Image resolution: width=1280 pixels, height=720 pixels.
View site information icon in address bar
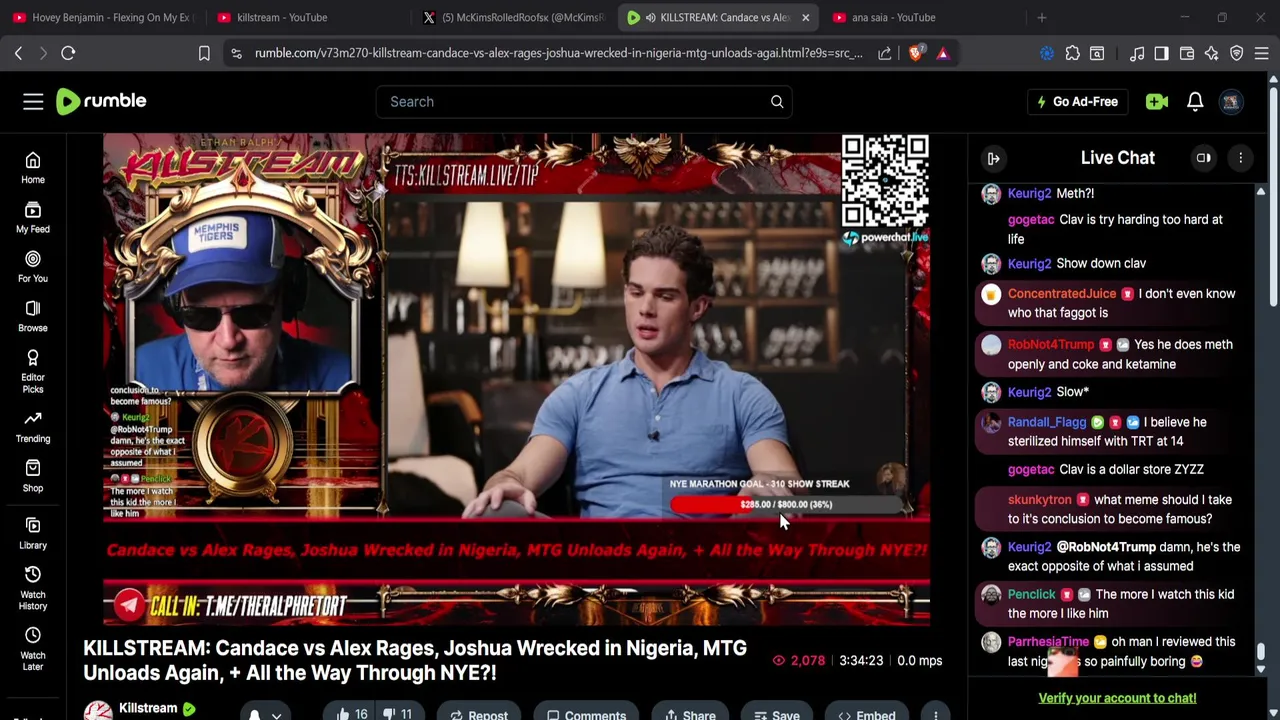pyautogui.click(x=236, y=53)
